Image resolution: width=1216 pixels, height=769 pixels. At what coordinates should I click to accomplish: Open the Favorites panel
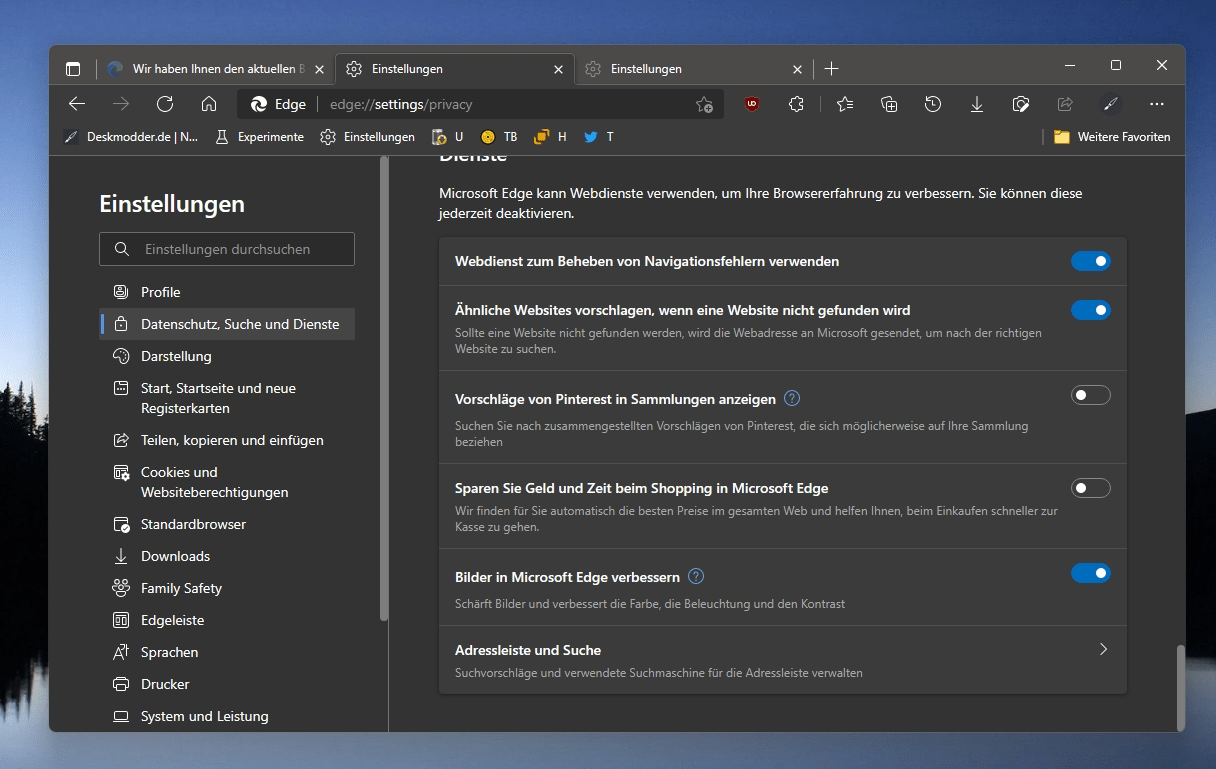tap(845, 104)
